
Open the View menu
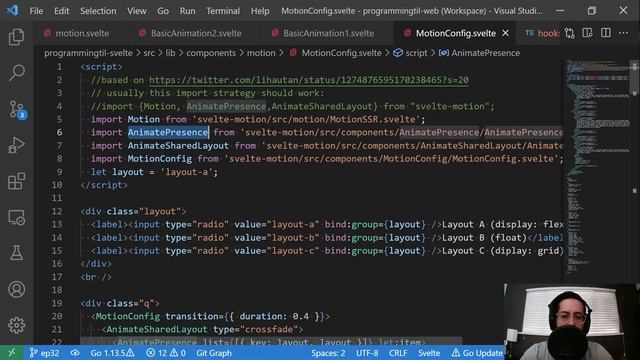click(137, 11)
